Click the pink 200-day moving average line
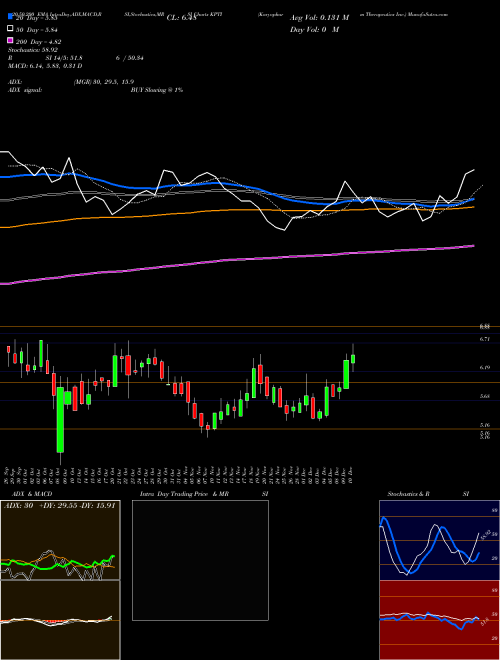 [237, 260]
